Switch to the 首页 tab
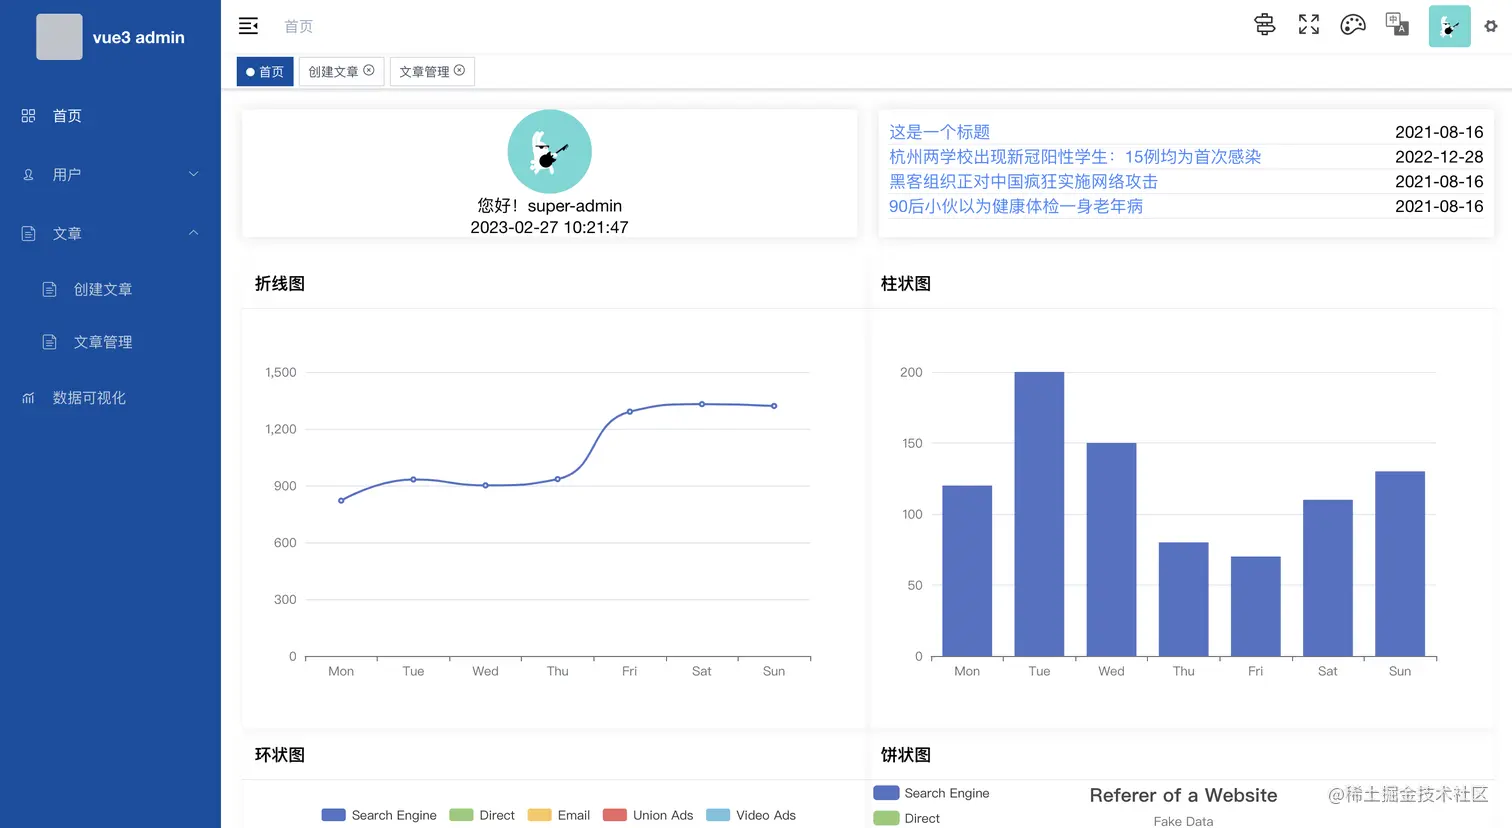The width and height of the screenshot is (1512, 828). coord(265,72)
